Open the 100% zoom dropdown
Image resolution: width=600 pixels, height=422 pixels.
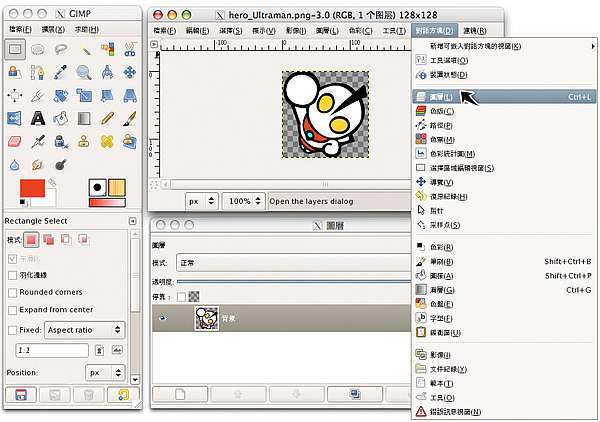coord(243,201)
